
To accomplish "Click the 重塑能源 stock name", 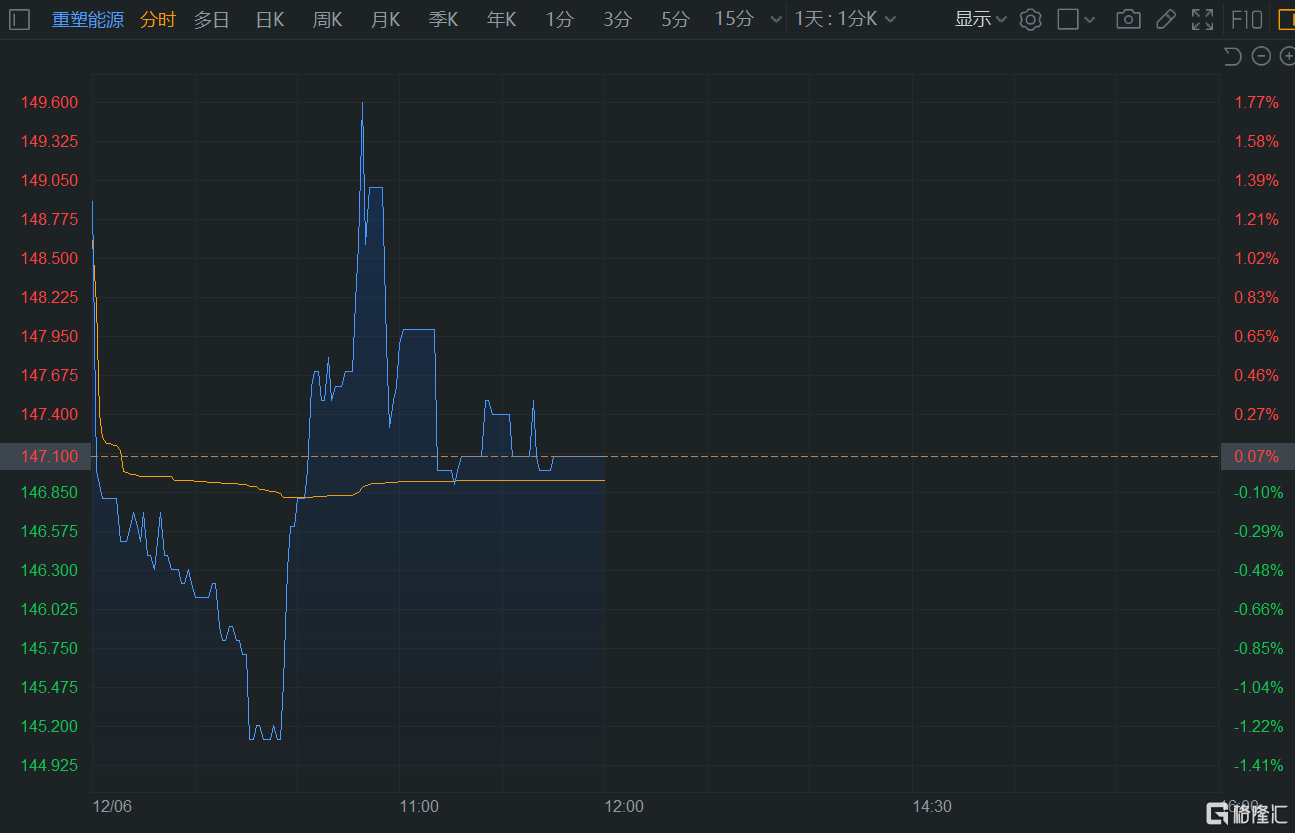I will pos(88,19).
